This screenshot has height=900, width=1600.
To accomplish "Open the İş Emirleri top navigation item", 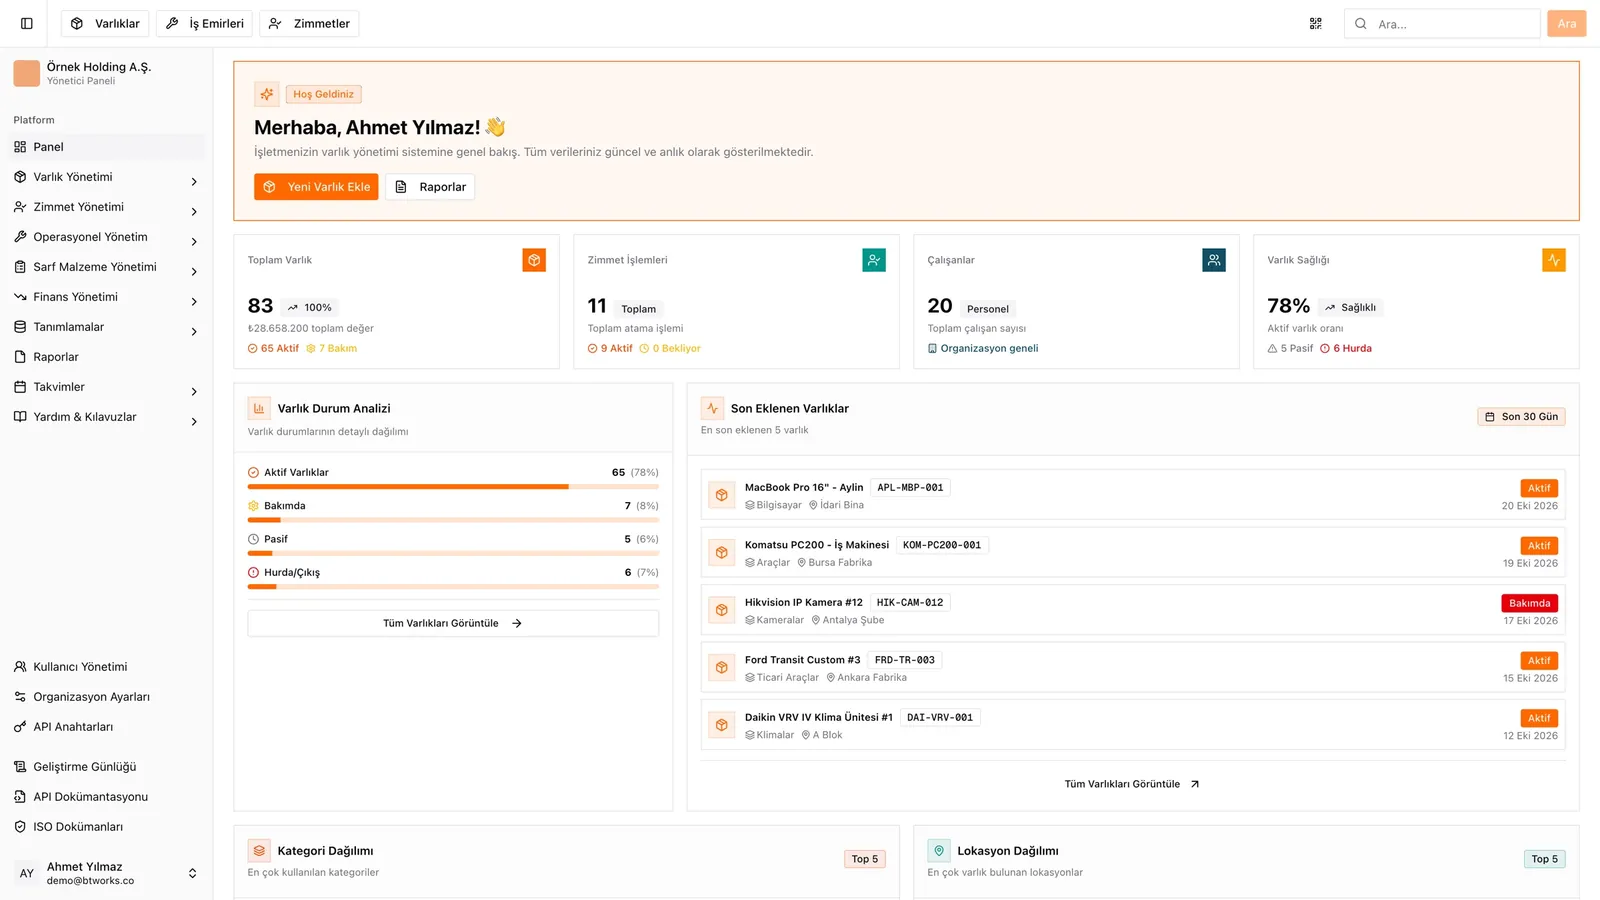I will 204,23.
